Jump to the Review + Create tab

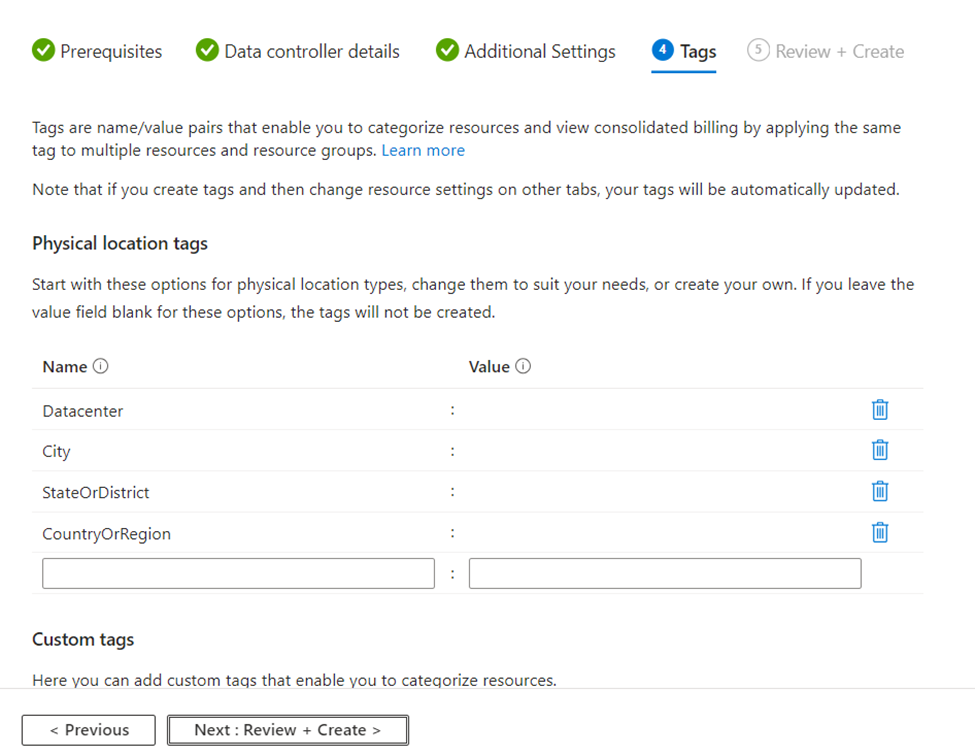click(826, 51)
